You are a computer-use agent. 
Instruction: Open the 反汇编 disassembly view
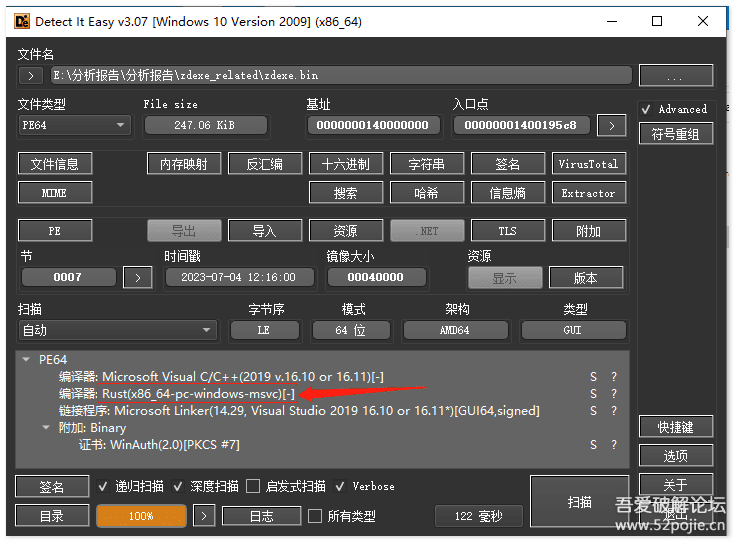[265, 164]
